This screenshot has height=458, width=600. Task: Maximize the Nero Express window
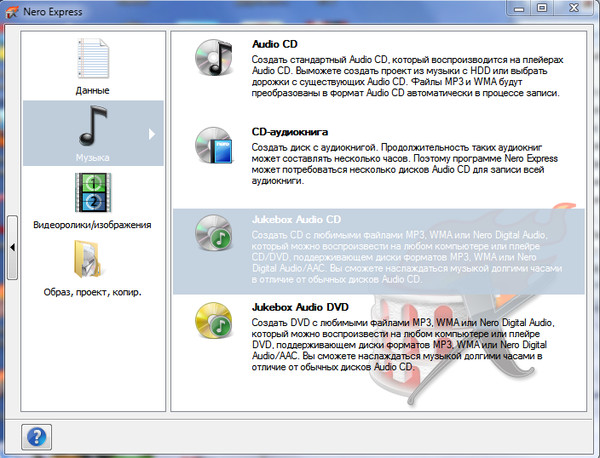pos(542,8)
